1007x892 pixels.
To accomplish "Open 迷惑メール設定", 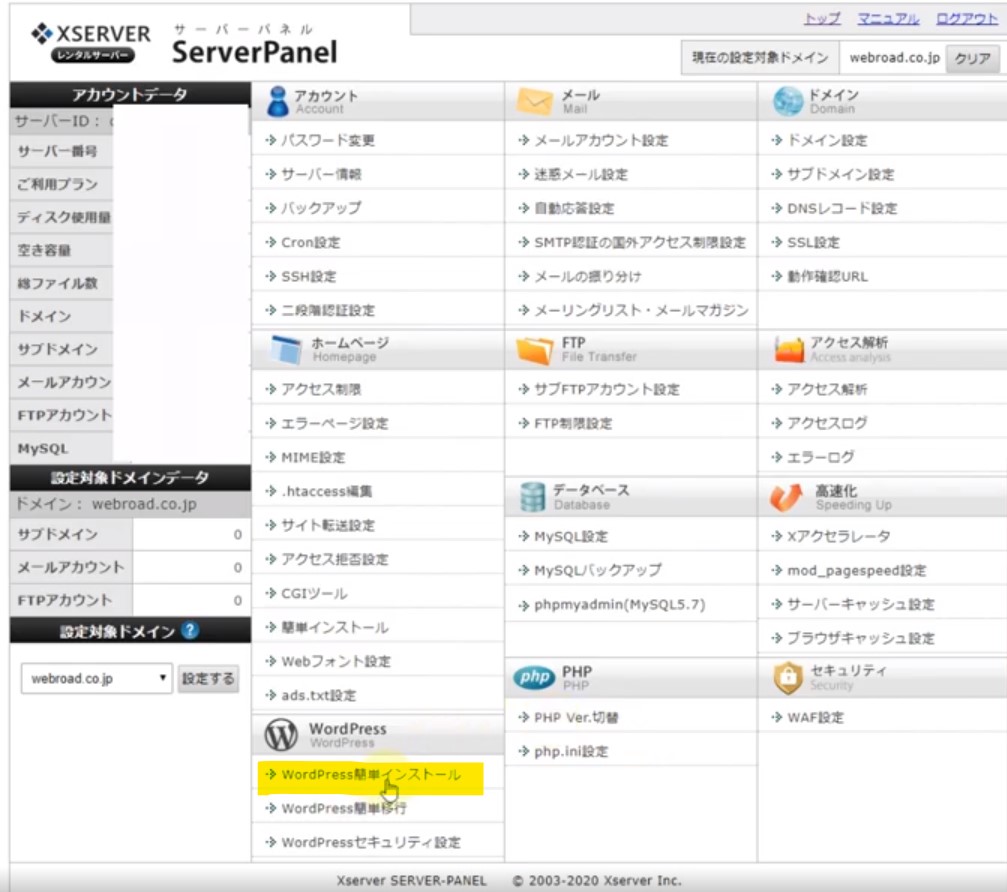I will click(x=581, y=174).
